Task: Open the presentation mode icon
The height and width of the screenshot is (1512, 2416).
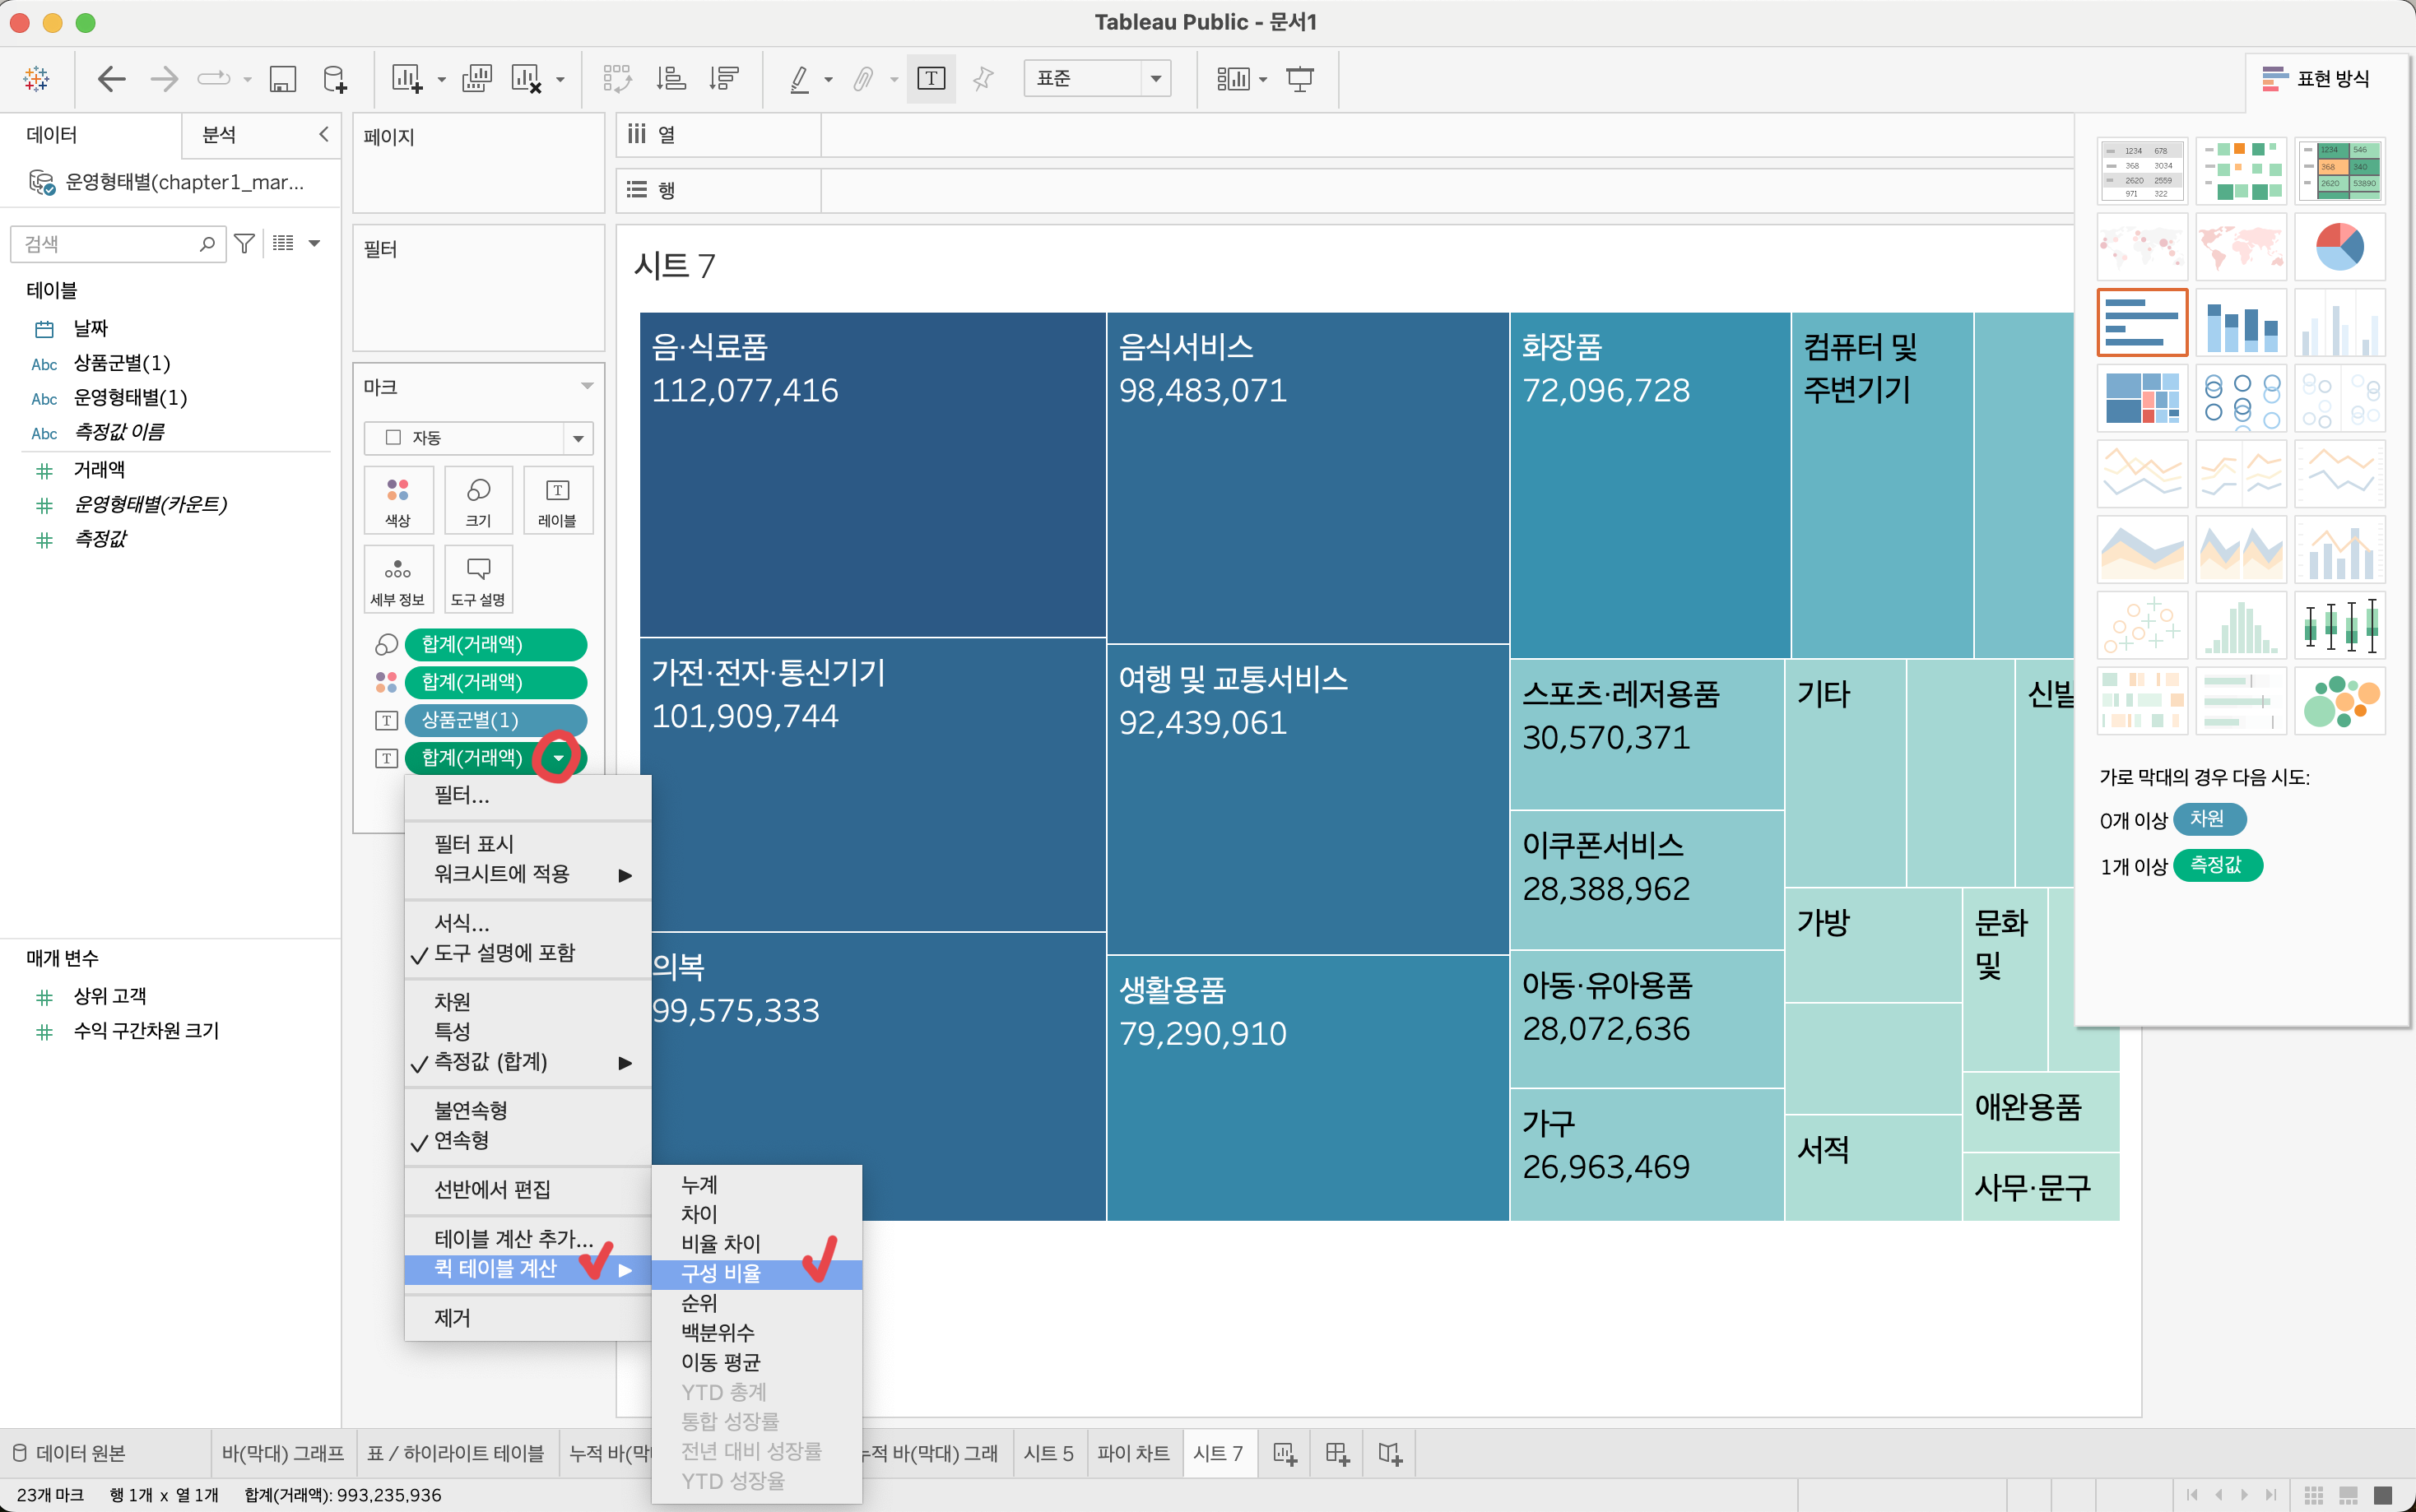Action: (x=1299, y=79)
